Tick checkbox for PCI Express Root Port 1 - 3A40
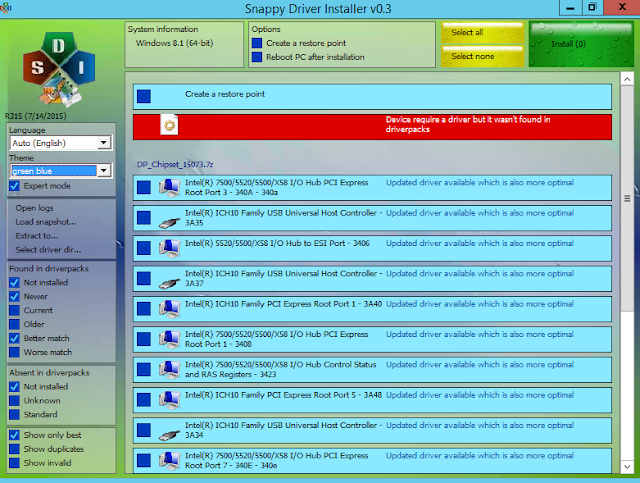640x483 pixels. [144, 309]
